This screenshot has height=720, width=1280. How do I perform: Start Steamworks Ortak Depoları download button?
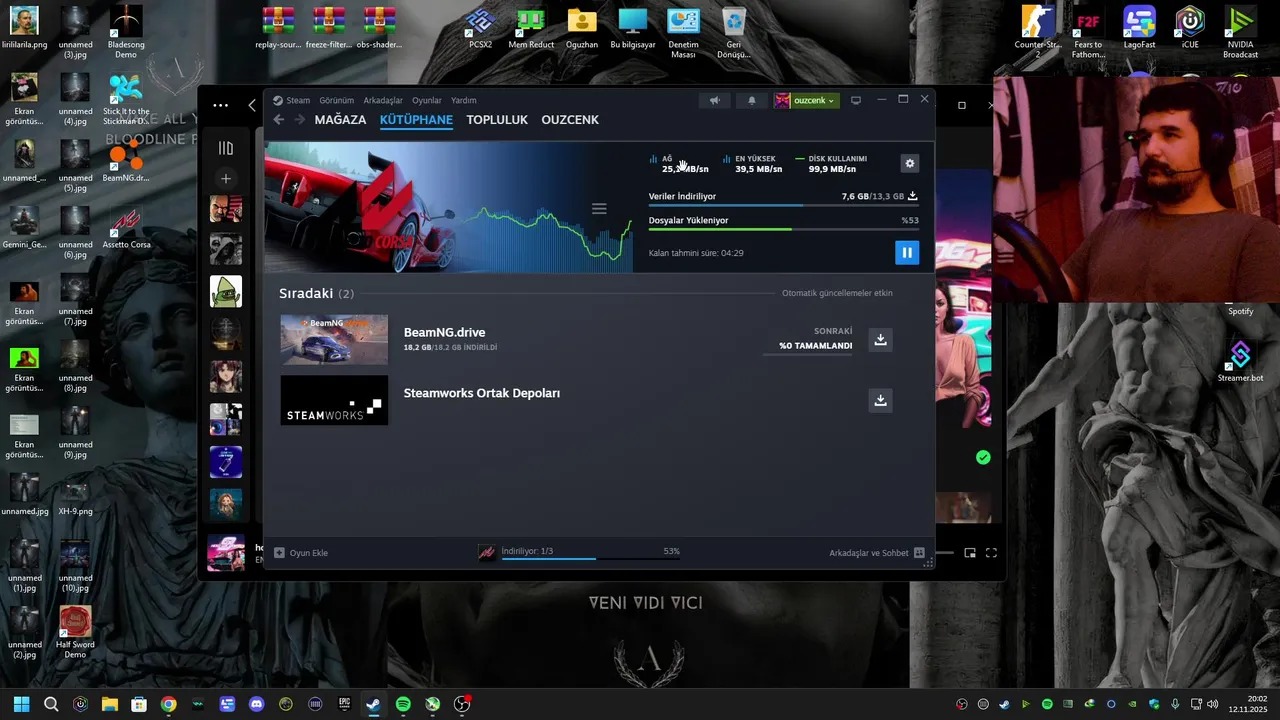coord(880,400)
